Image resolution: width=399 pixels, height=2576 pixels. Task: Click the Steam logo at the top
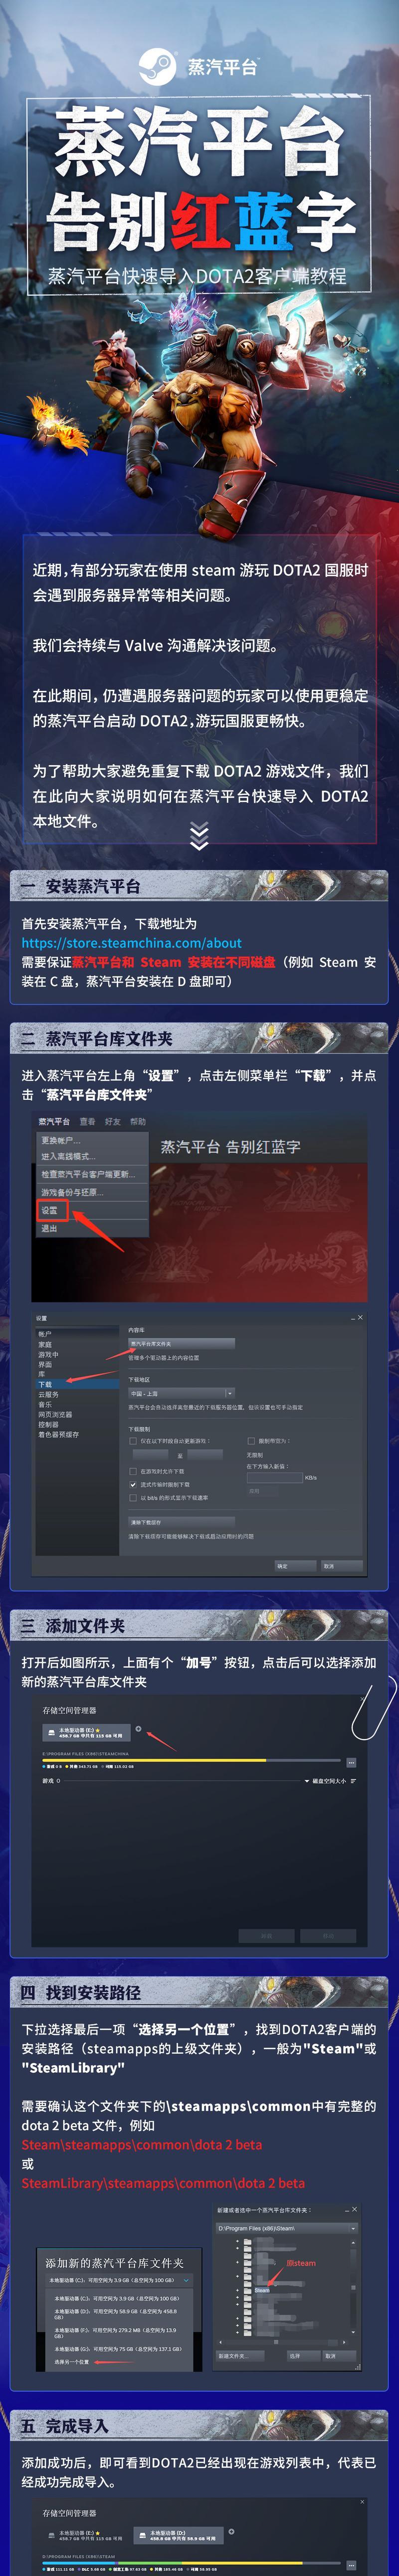point(157,67)
